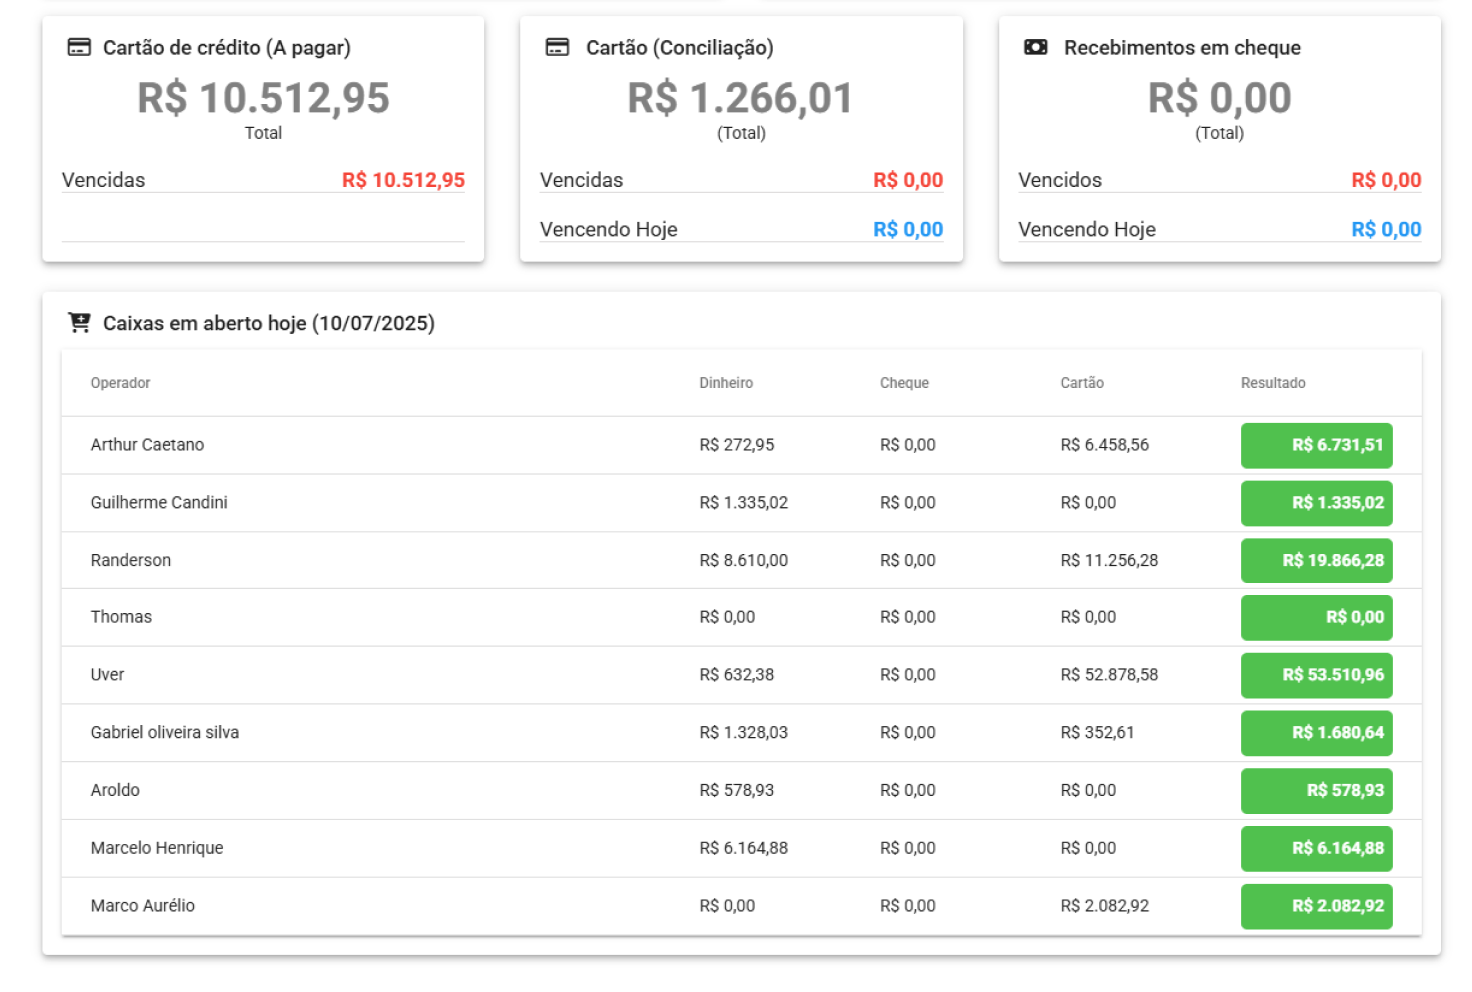This screenshot has height=992, width=1472.
Task: Open Uver's R$ 53.510,96 result button
Action: click(1316, 675)
